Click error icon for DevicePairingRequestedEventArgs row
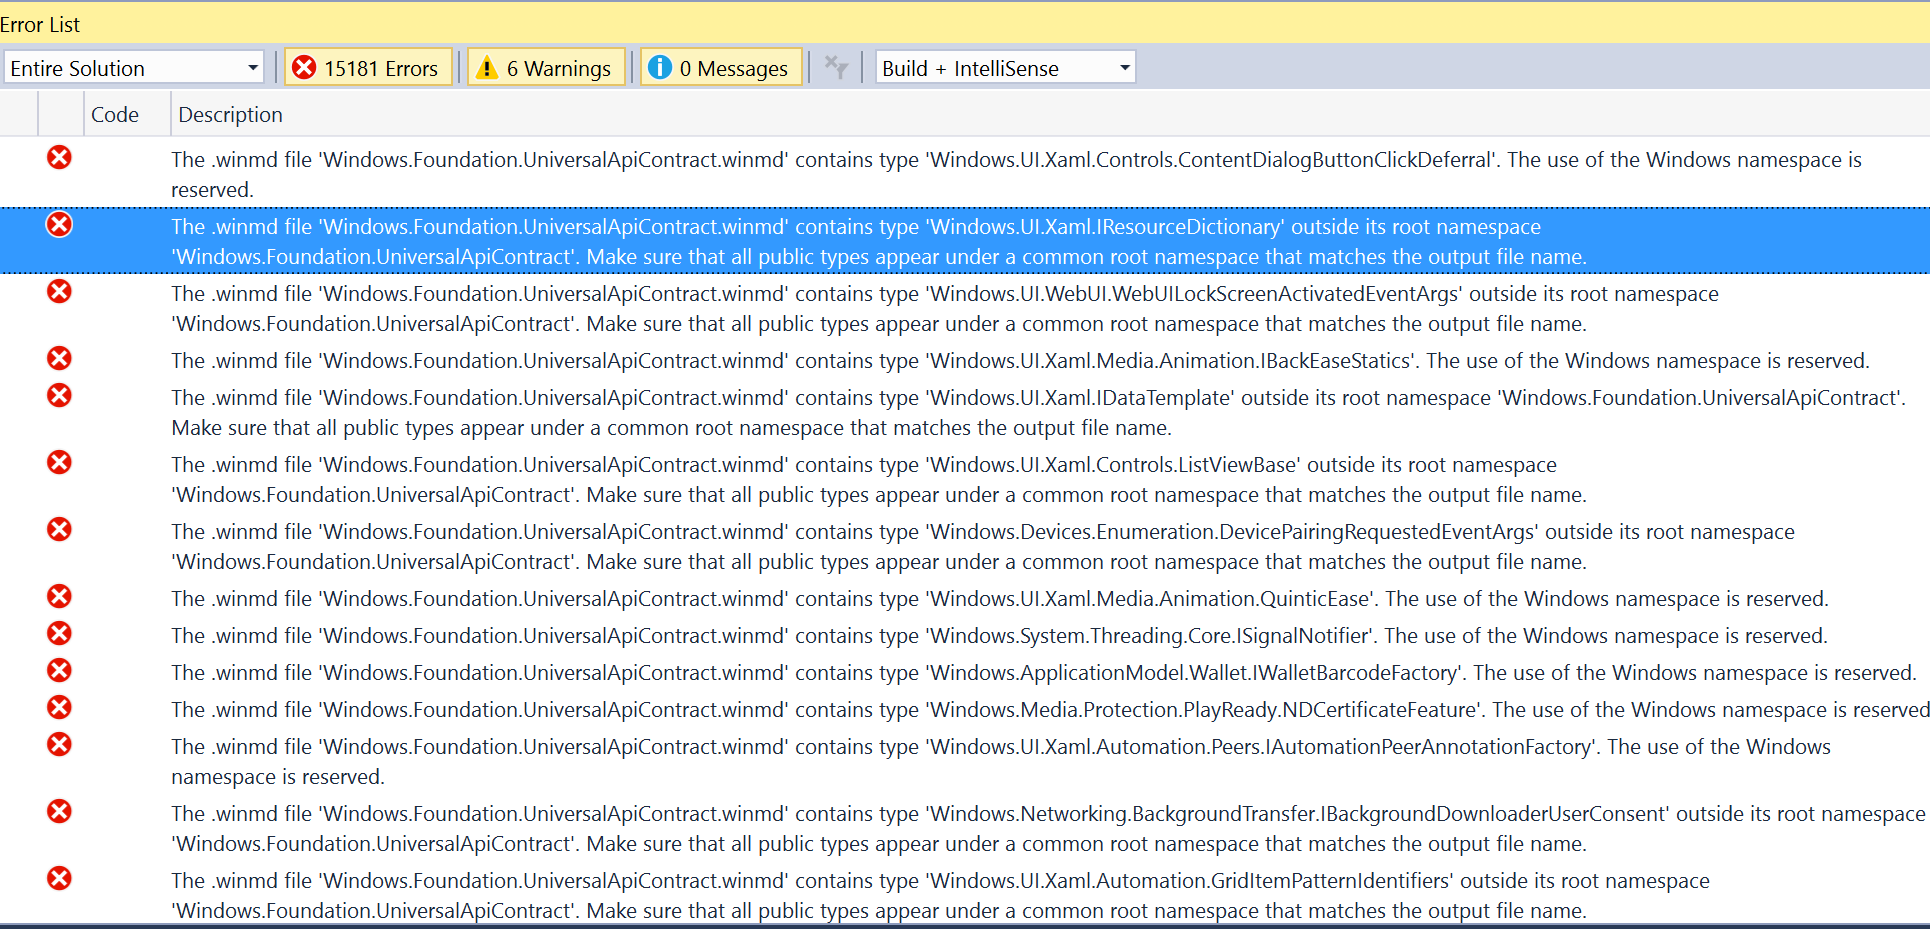 tap(60, 529)
